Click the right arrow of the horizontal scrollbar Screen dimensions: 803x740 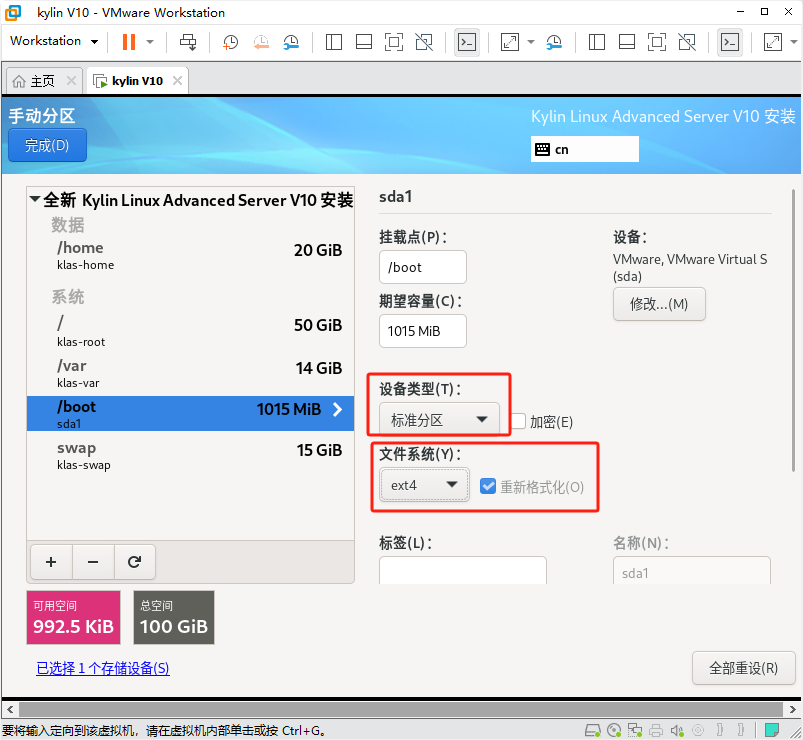click(792, 710)
